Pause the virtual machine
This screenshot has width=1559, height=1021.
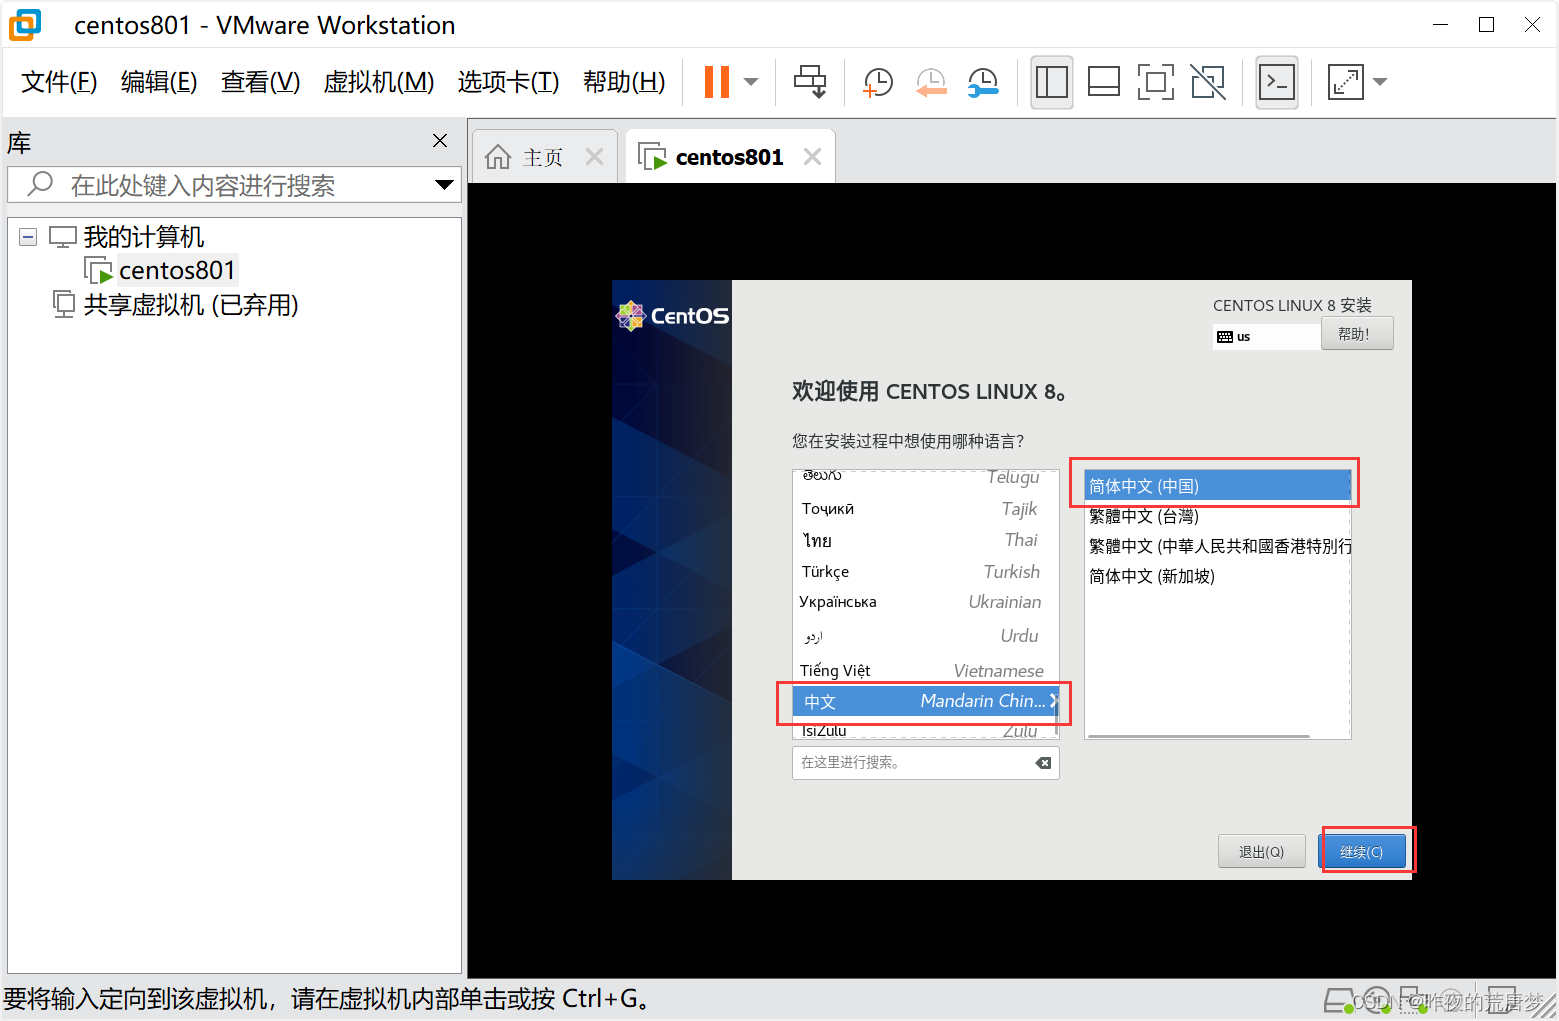point(717,82)
